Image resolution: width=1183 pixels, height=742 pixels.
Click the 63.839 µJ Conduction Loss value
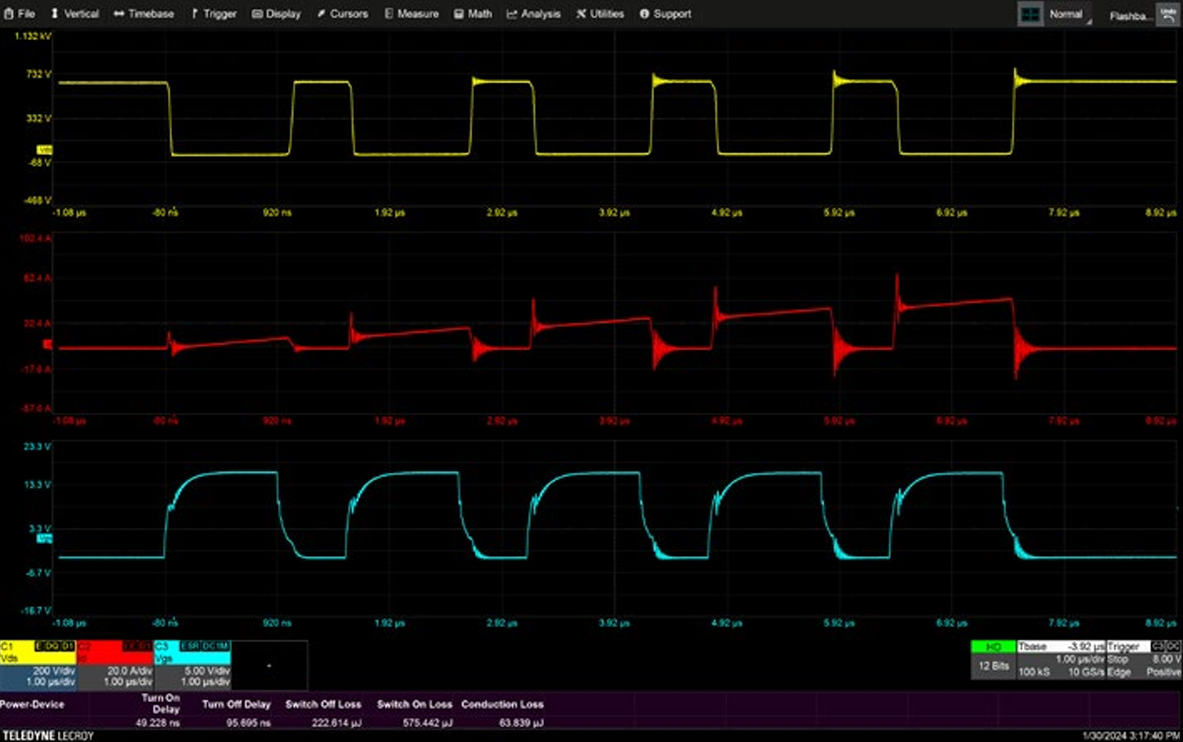[521, 722]
